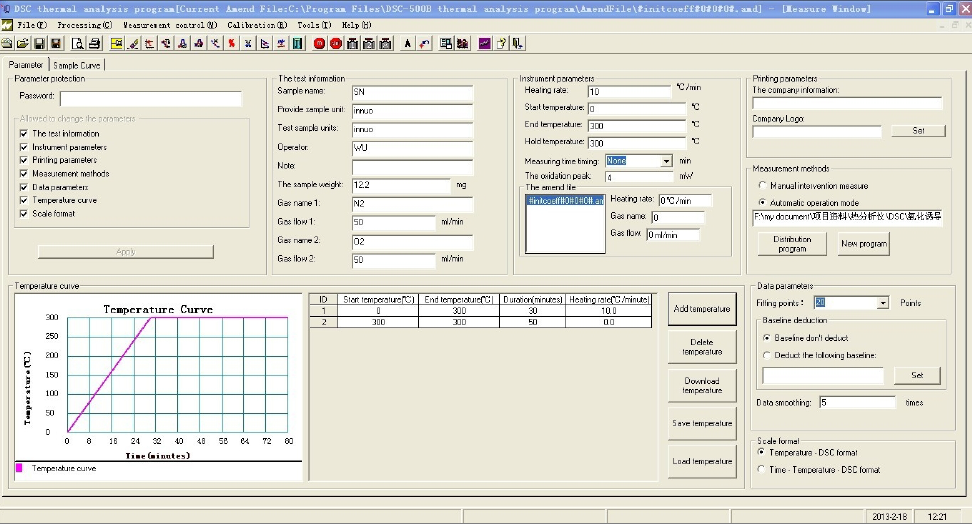Select 'Manual intervention measure' radio button
Viewport: 972px width, 524px height.
click(762, 185)
